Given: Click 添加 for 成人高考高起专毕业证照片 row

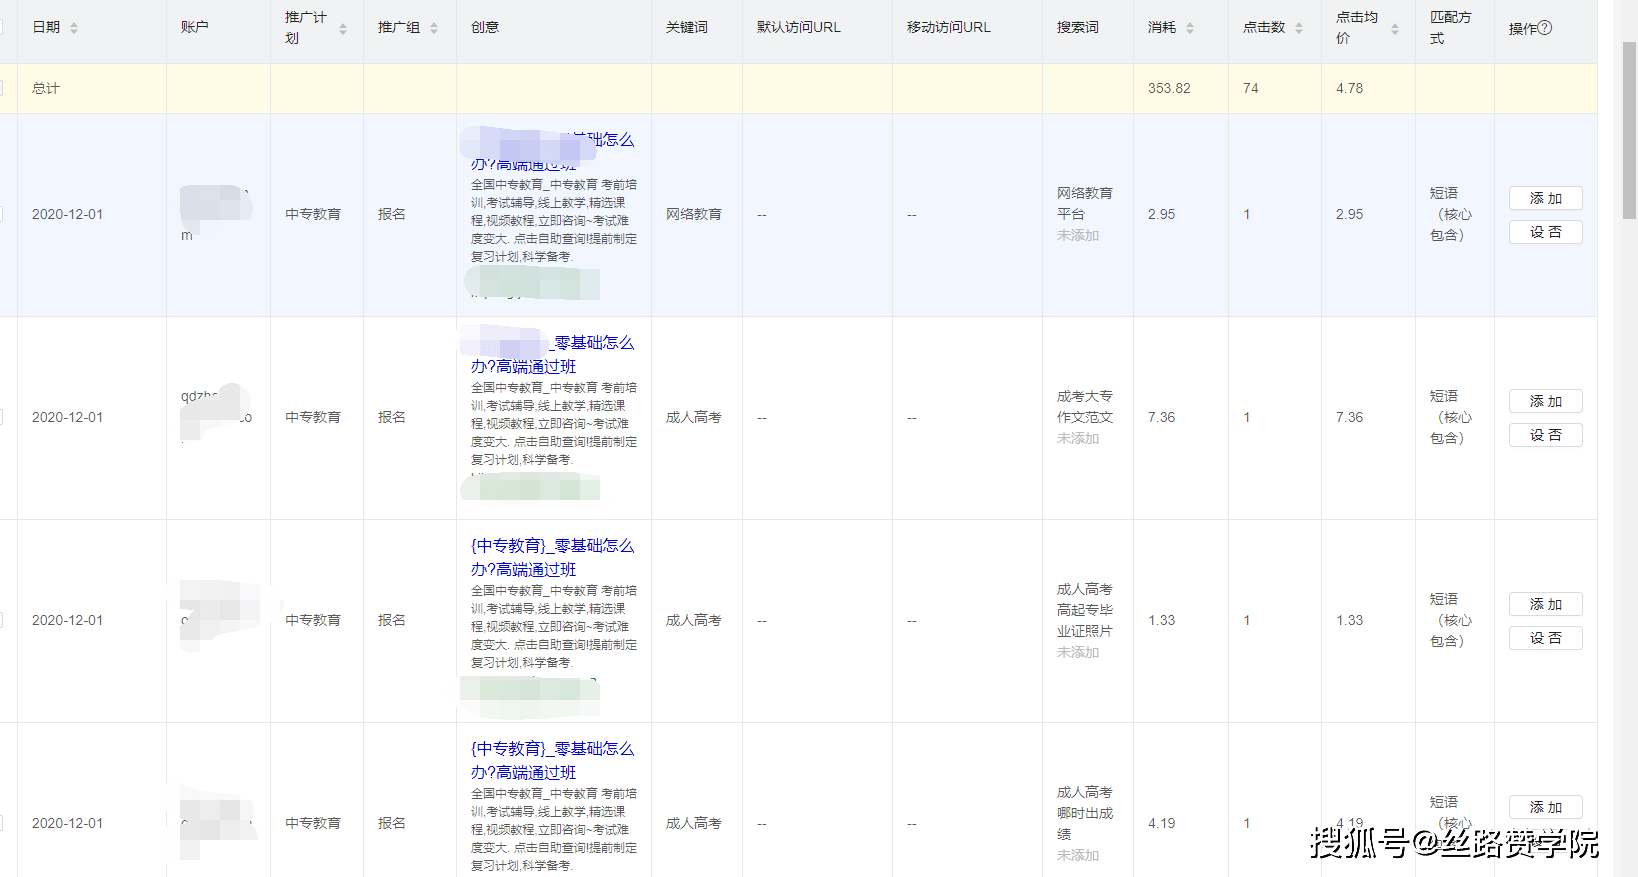Looking at the screenshot, I should point(1545,604).
